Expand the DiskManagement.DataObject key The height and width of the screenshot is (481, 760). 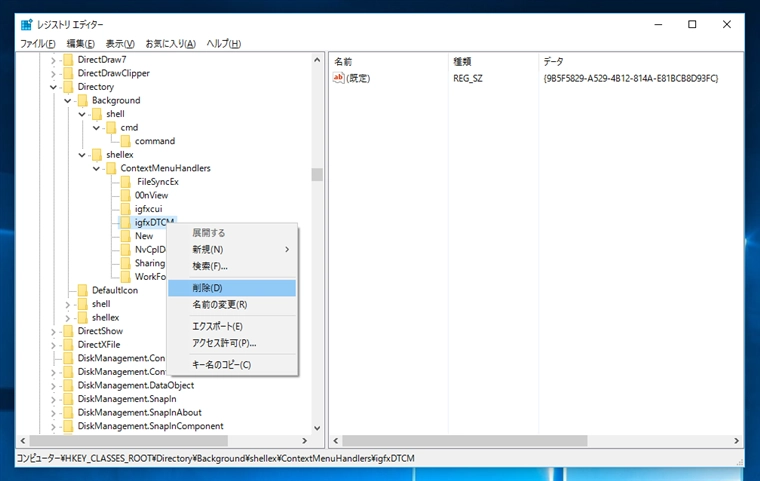tap(53, 386)
